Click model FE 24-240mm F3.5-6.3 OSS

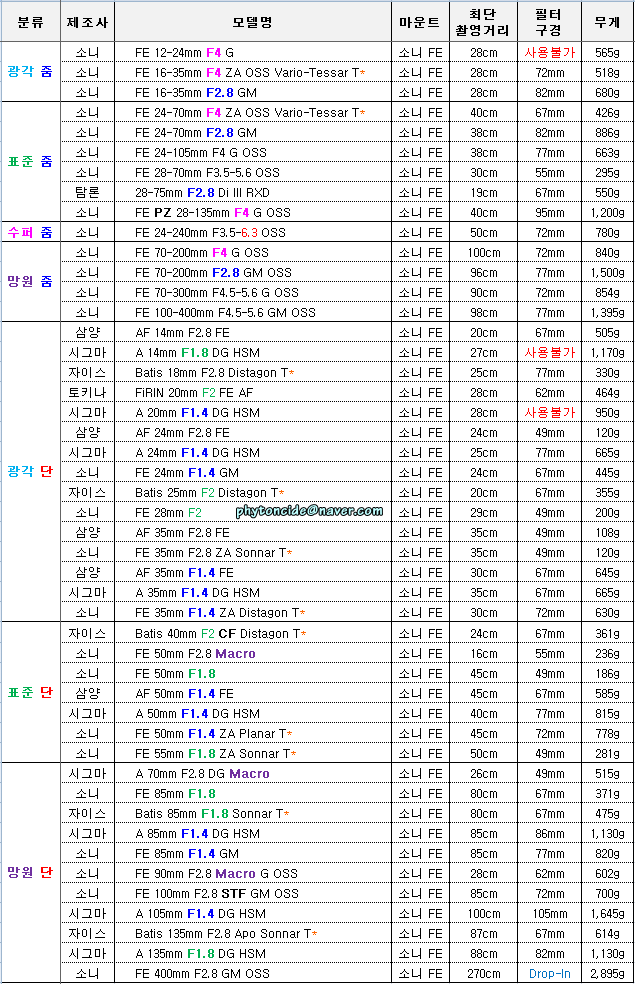pos(210,233)
